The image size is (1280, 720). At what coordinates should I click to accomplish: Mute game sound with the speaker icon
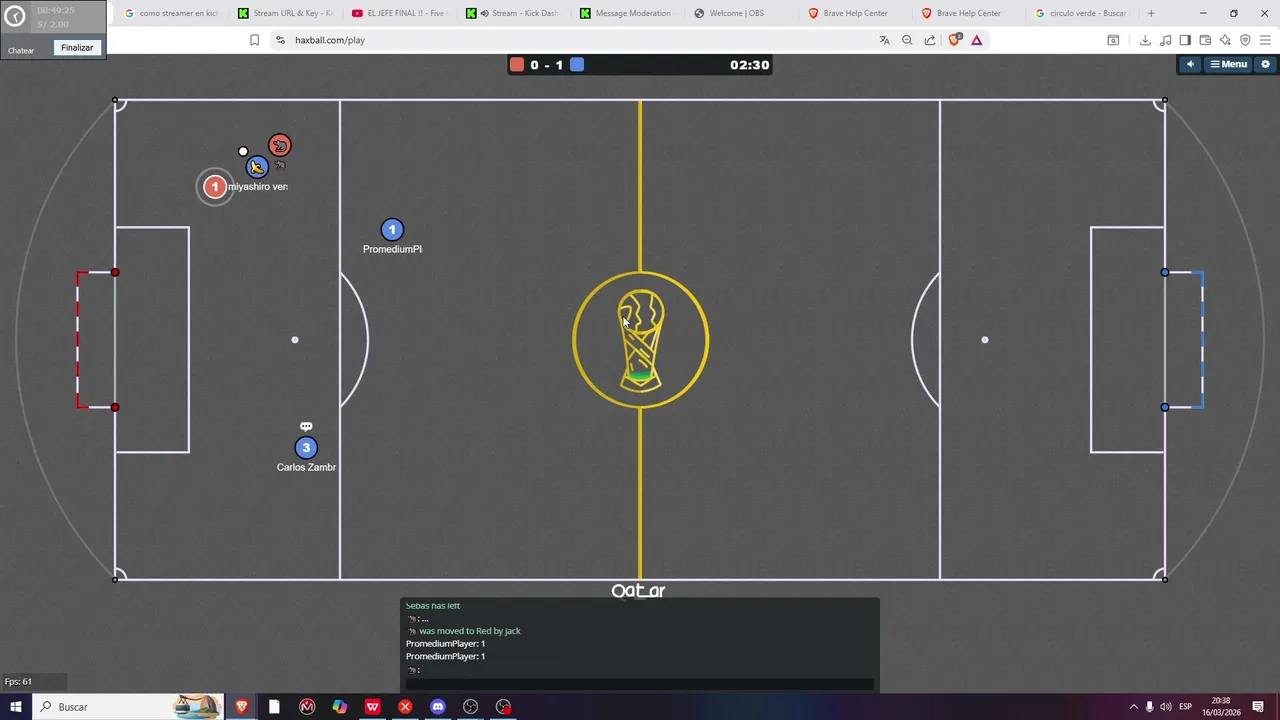tap(1190, 64)
